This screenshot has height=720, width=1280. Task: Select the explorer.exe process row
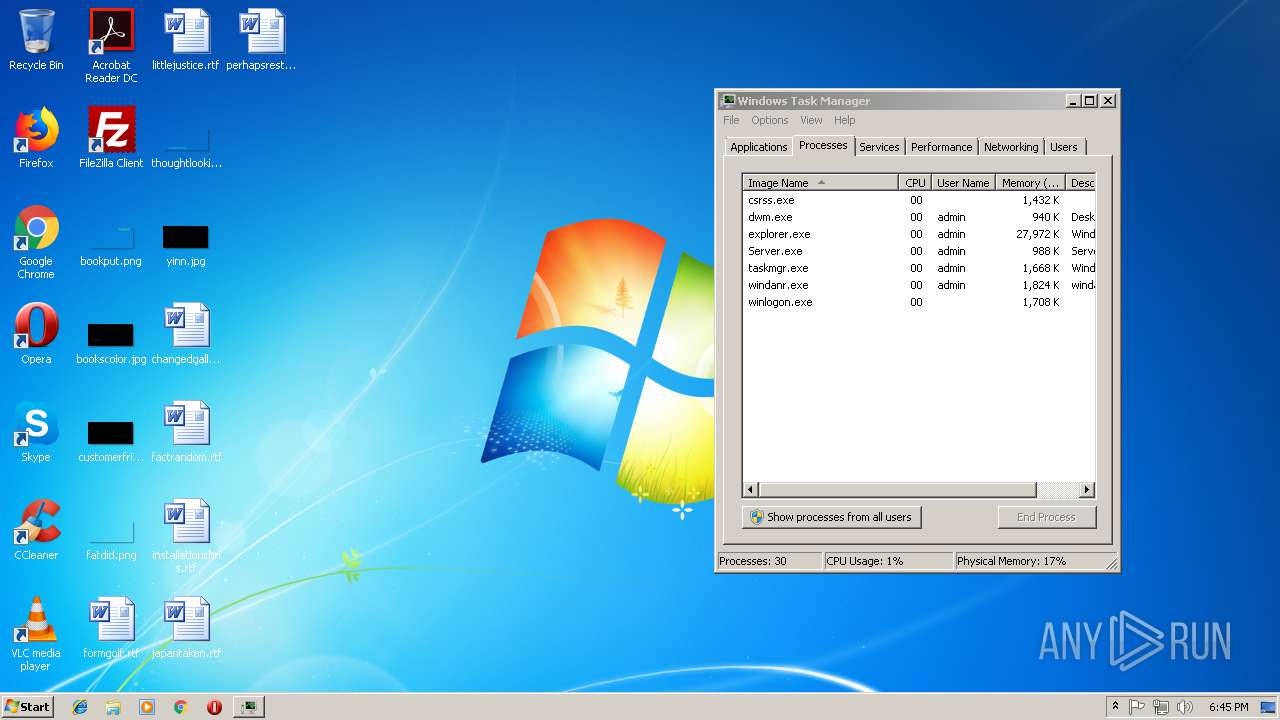[x=919, y=234]
